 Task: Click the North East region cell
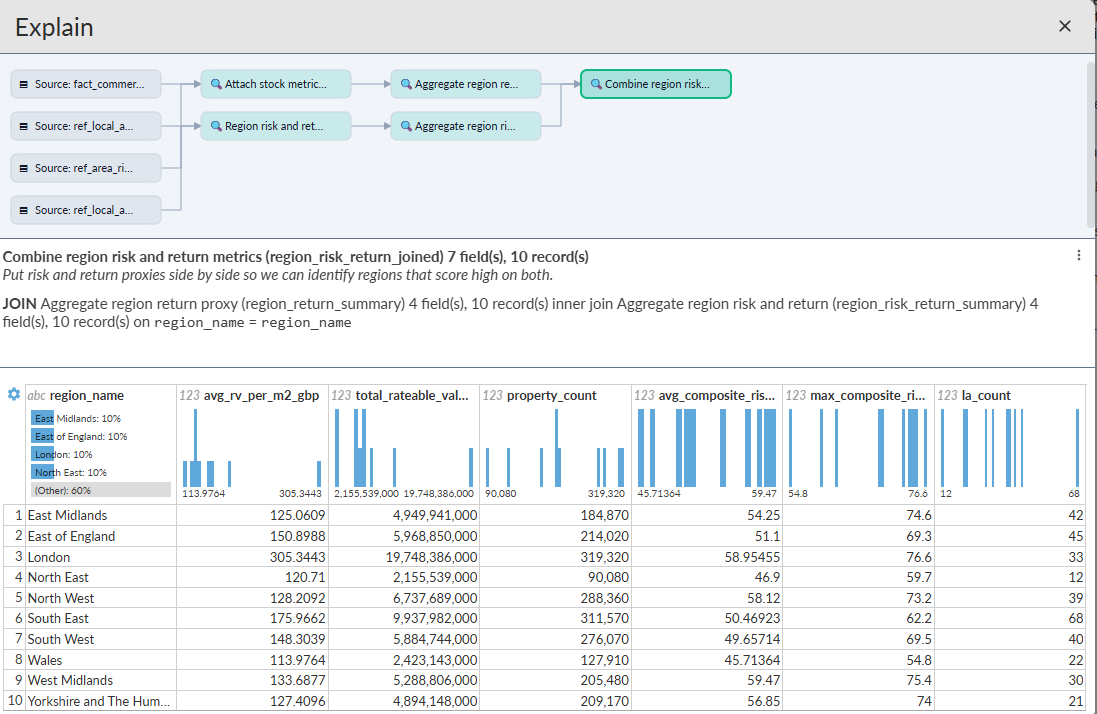(101, 578)
